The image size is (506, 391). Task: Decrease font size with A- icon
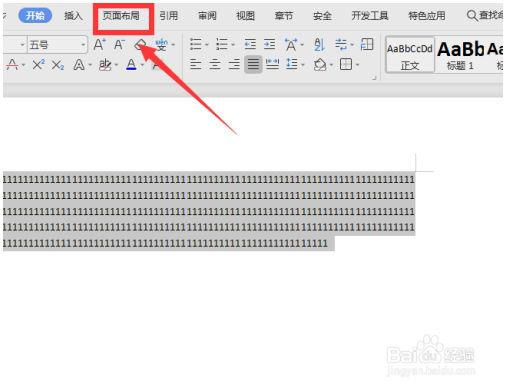coord(119,44)
